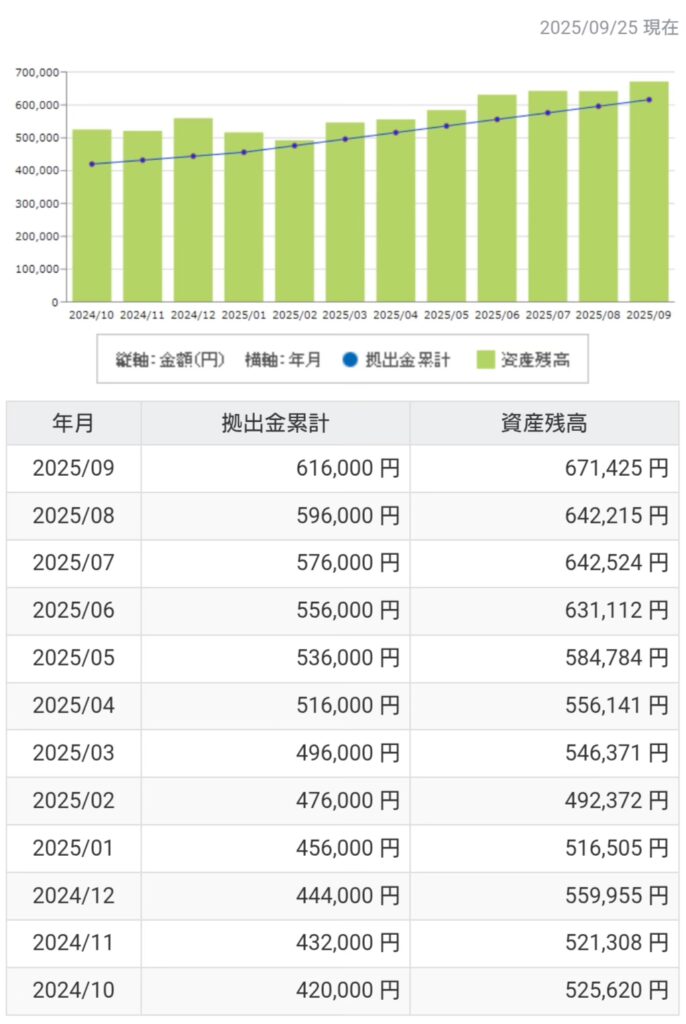Click the 拠出金累計 column header
Screen dimensions: 686x1024
click(x=275, y=423)
